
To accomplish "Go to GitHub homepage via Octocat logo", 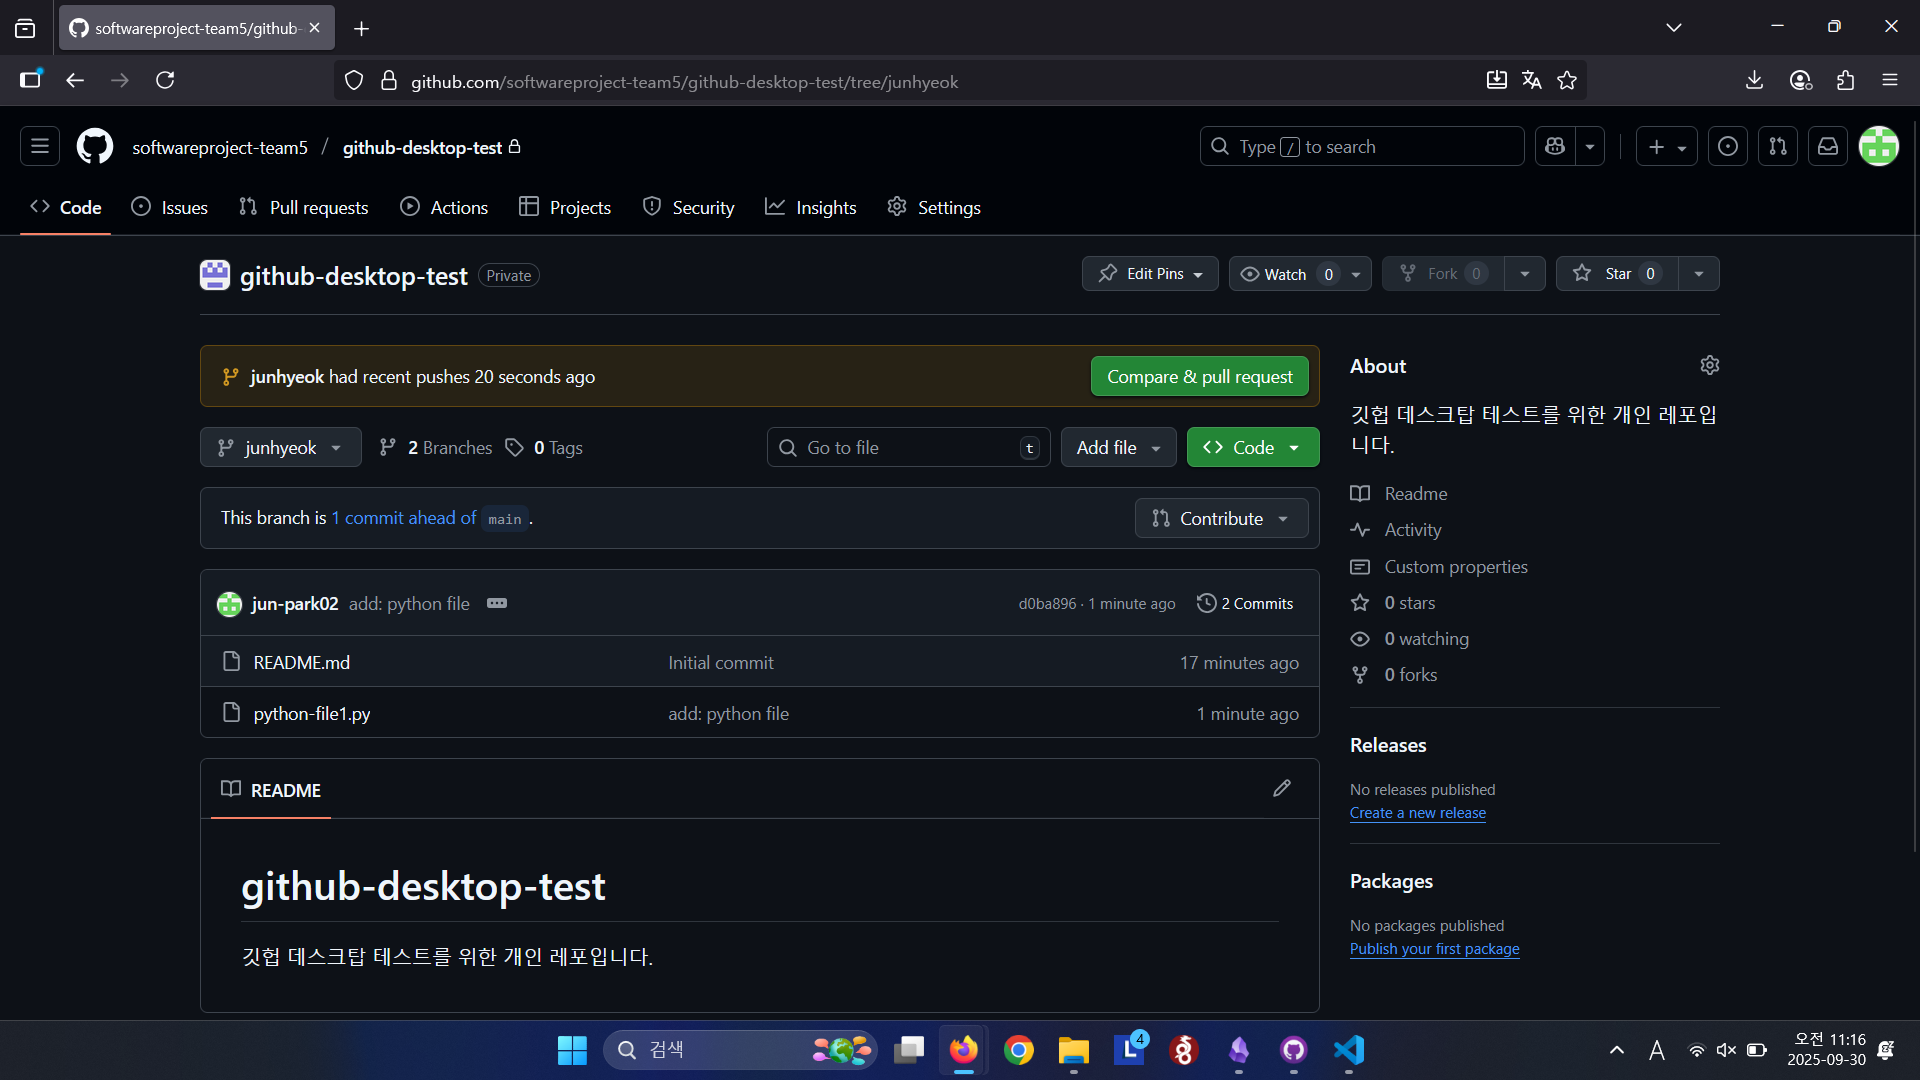I will pyautogui.click(x=95, y=147).
